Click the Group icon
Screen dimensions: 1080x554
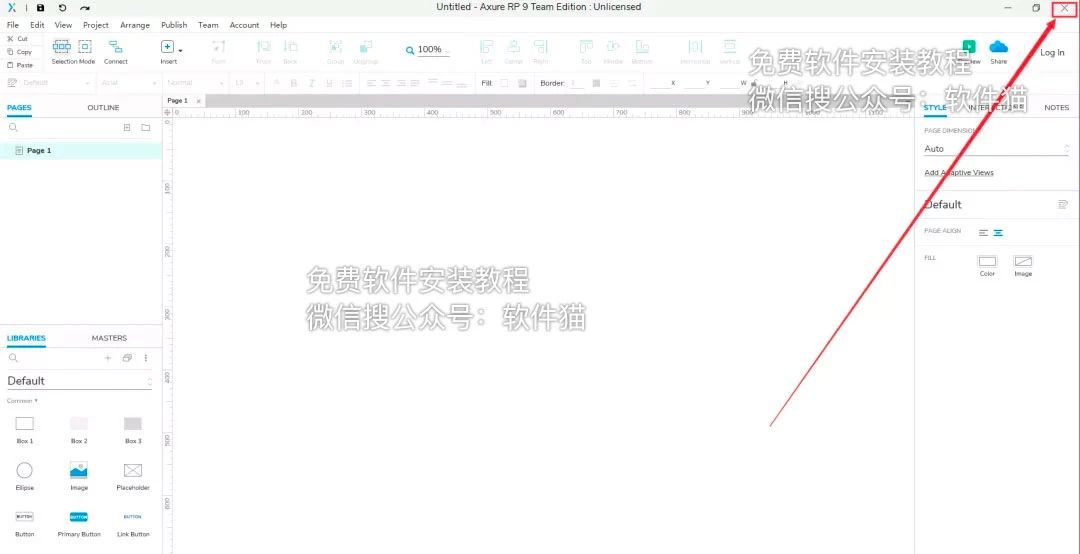pyautogui.click(x=335, y=47)
